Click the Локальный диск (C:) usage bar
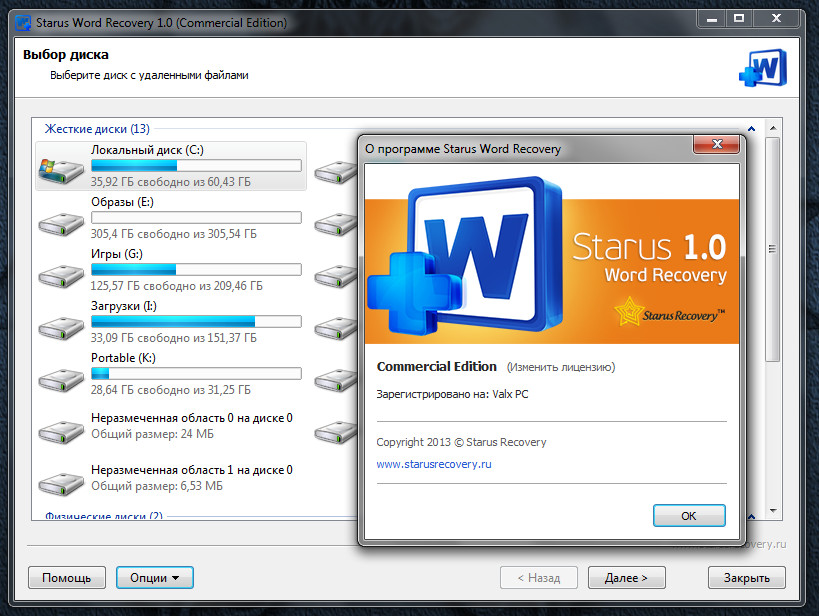This screenshot has height=616, width=819. 196,166
